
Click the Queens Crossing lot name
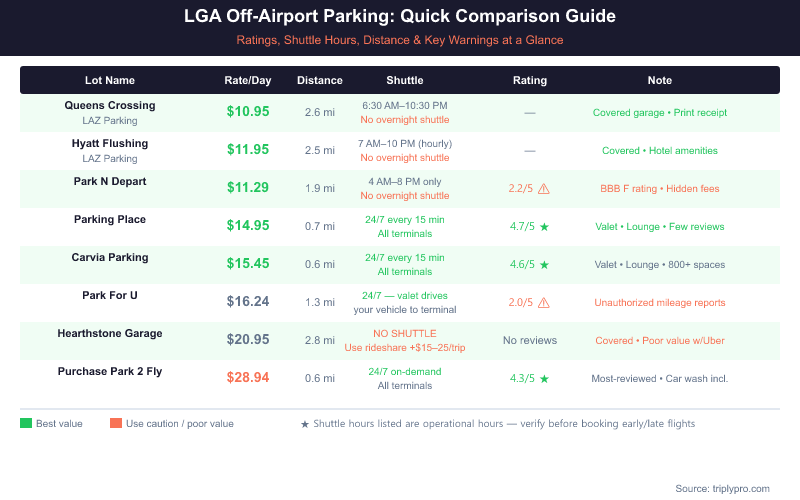coord(110,105)
